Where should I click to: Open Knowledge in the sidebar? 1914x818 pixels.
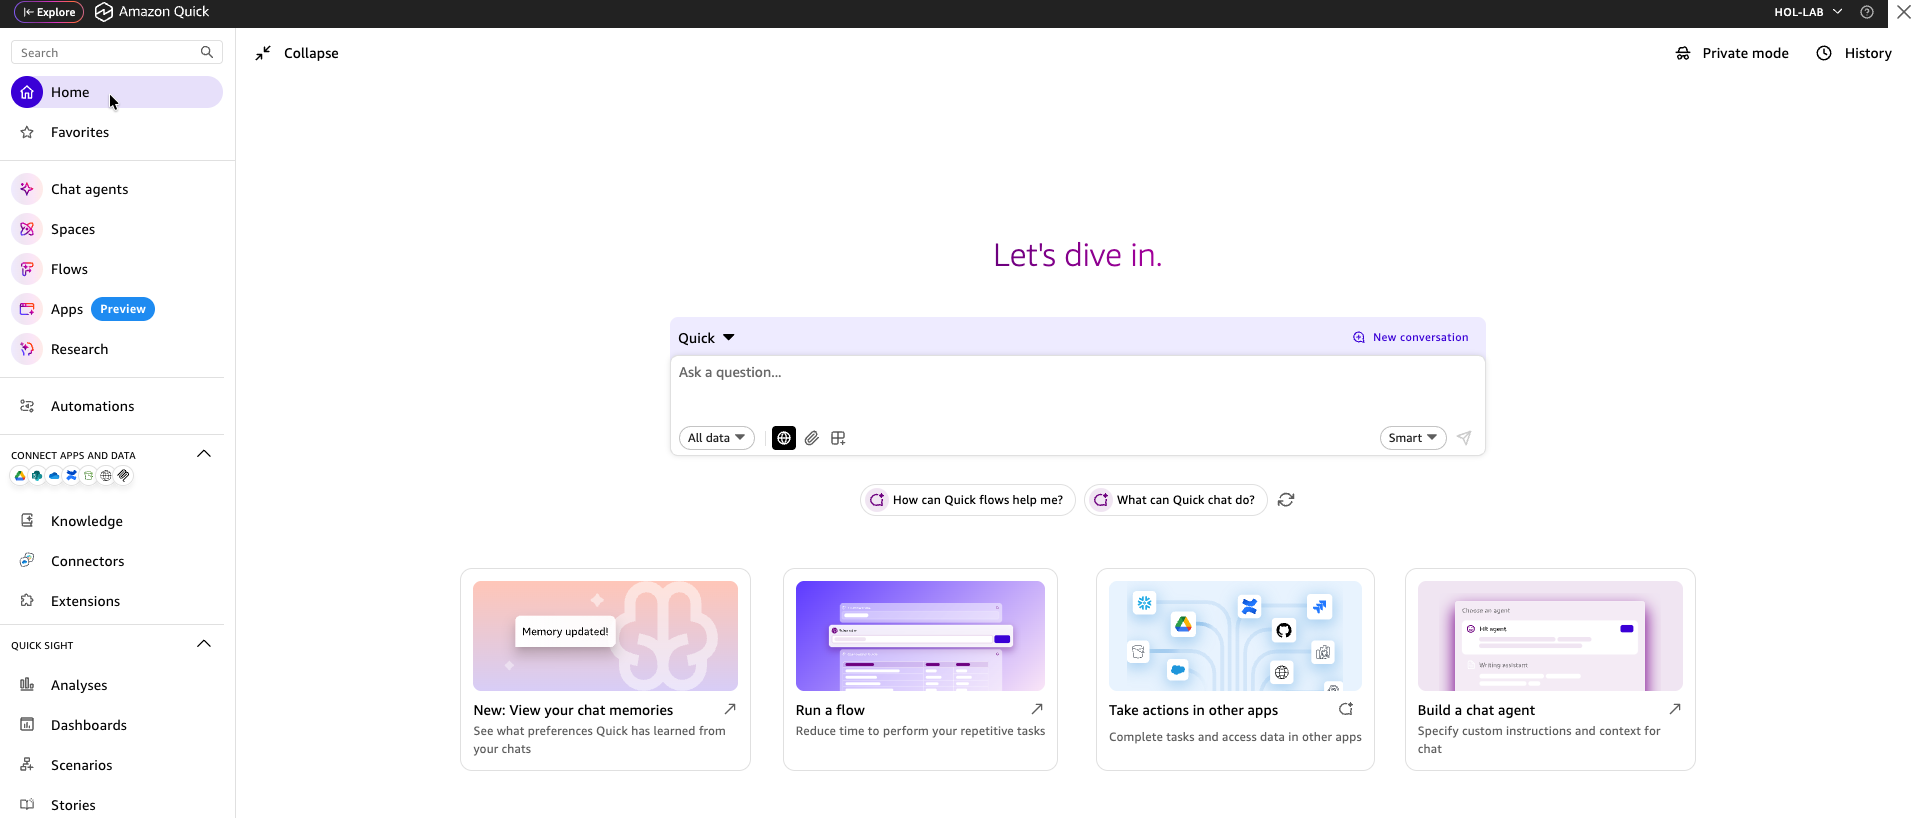[x=87, y=521]
